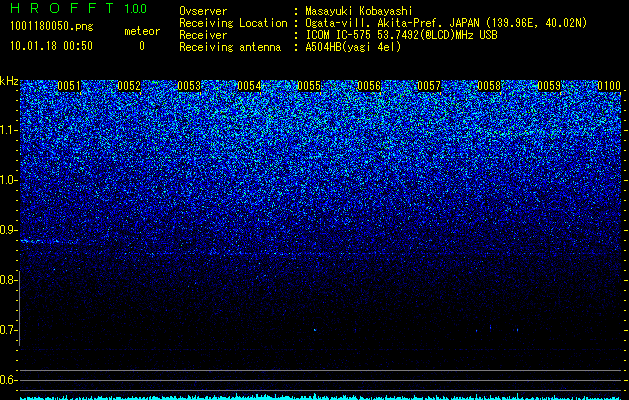Click time marker 0055
The width and height of the screenshot is (629, 400).
tap(309, 86)
